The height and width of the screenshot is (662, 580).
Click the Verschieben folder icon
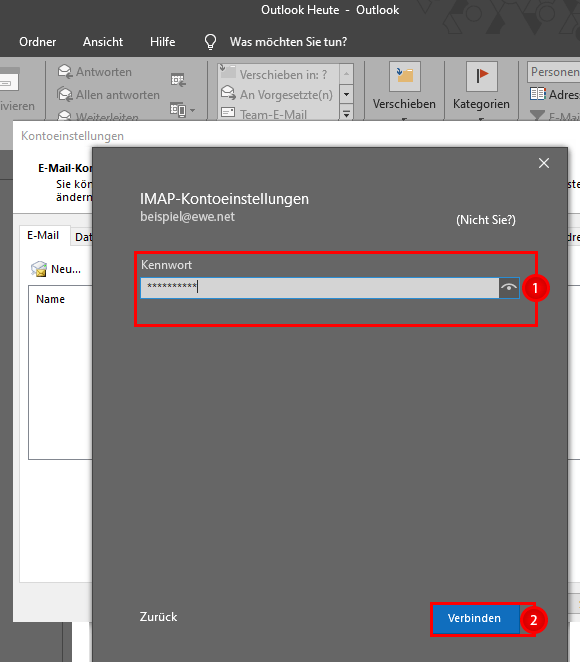pyautogui.click(x=405, y=76)
